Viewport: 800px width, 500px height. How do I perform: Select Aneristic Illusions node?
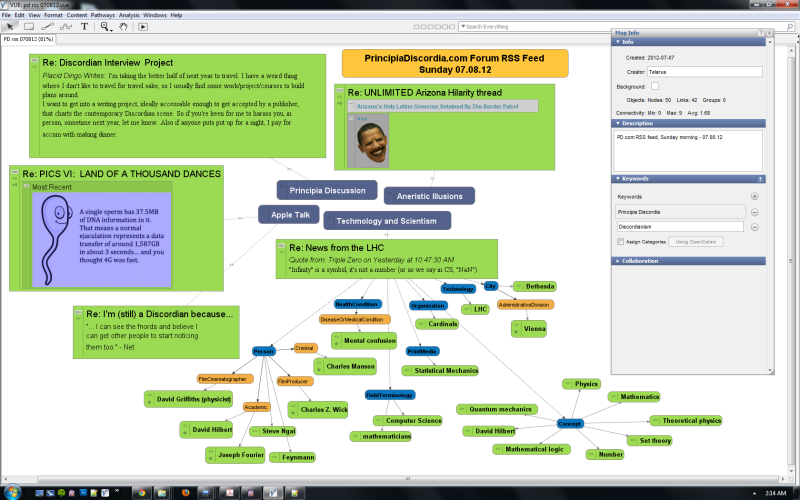pyautogui.click(x=429, y=196)
